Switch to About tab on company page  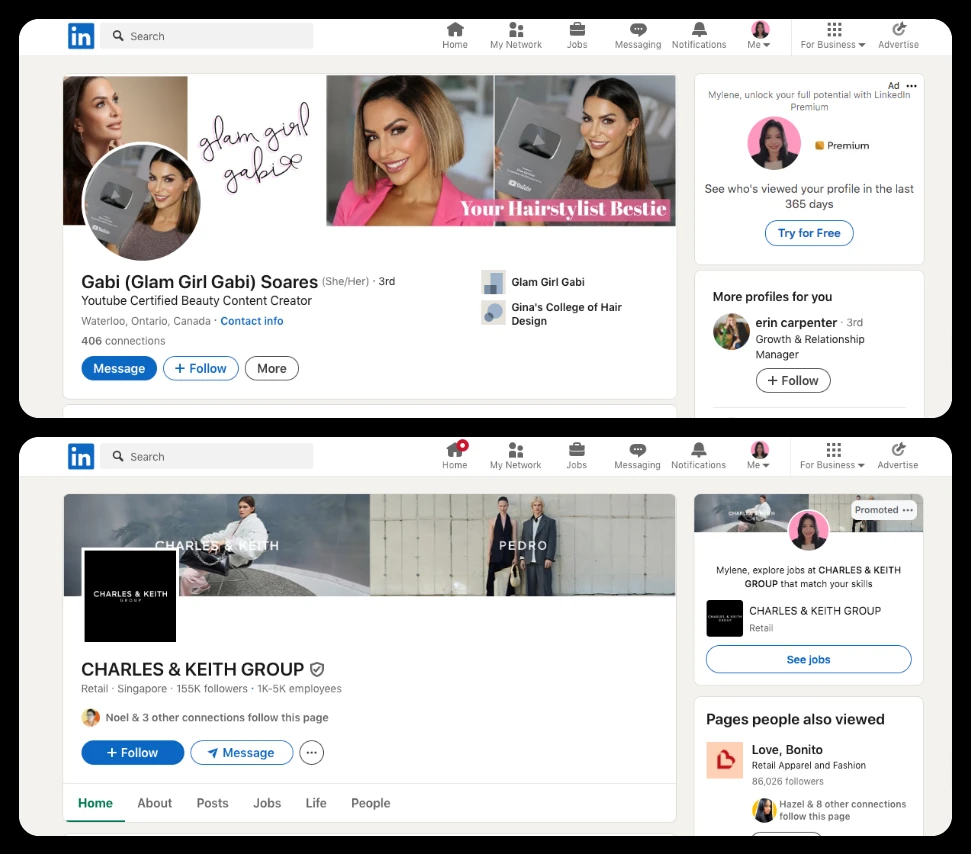pos(155,803)
